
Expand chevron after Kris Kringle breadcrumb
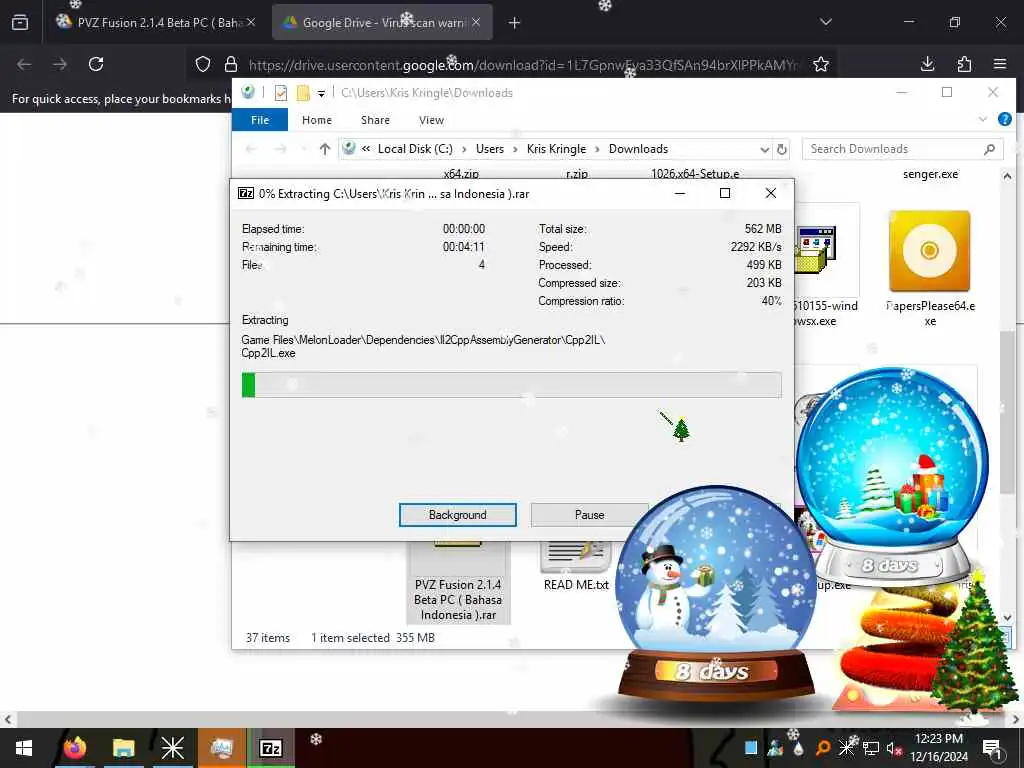[597, 149]
